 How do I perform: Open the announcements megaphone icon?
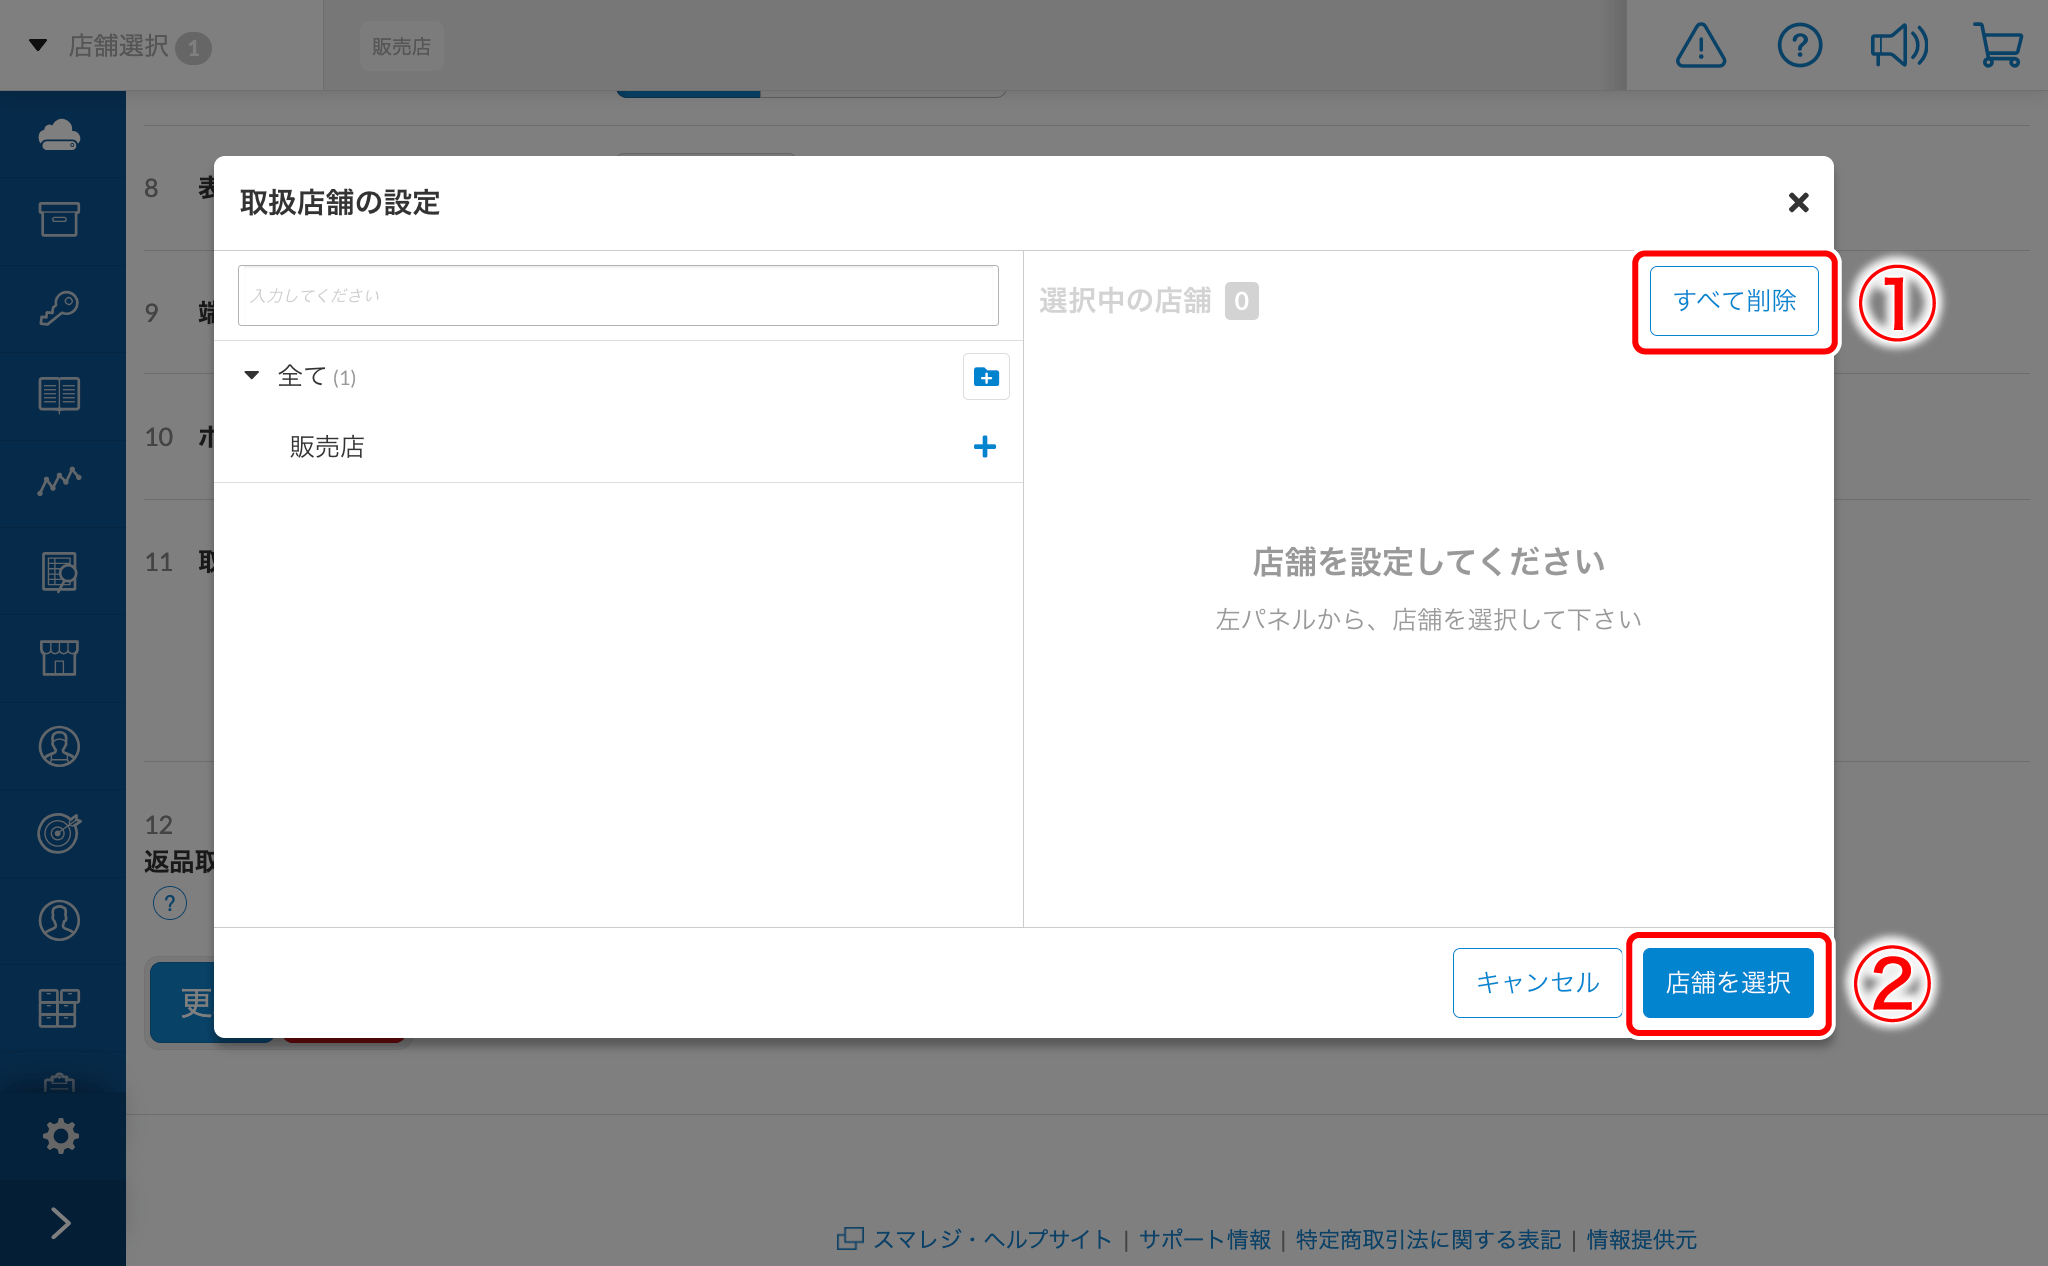pos(1898,46)
